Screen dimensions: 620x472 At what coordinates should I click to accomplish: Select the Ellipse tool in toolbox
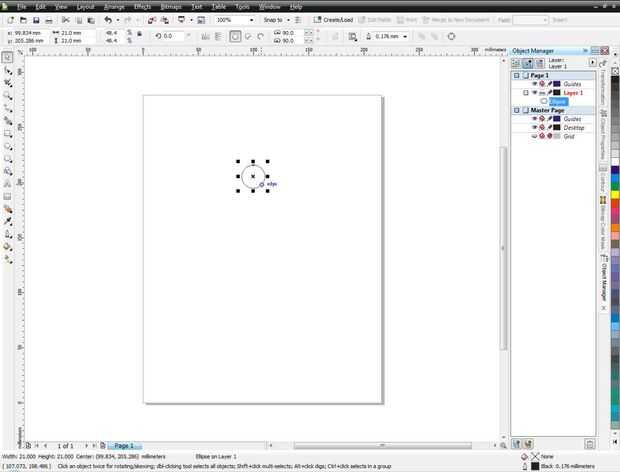point(8,146)
